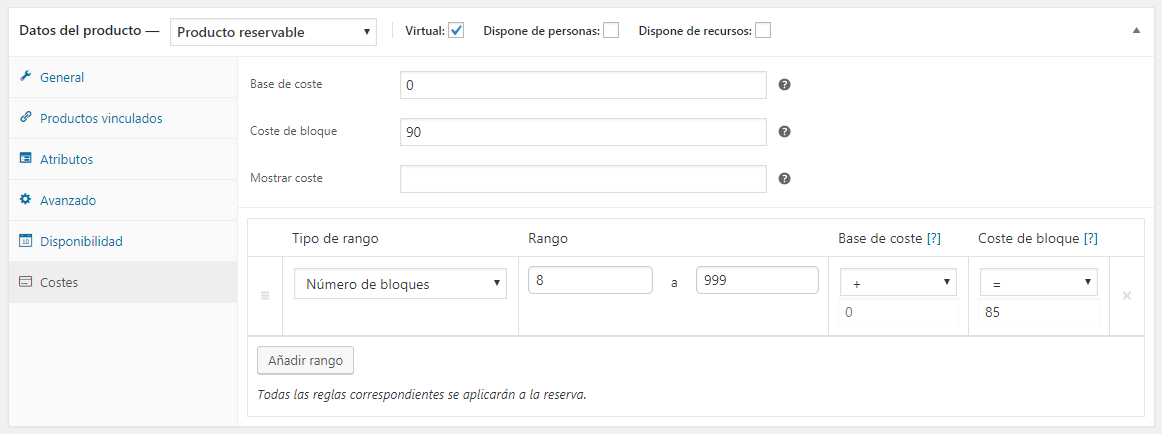This screenshot has width=1162, height=434.
Task: Open the General tab
Action: tap(123, 77)
